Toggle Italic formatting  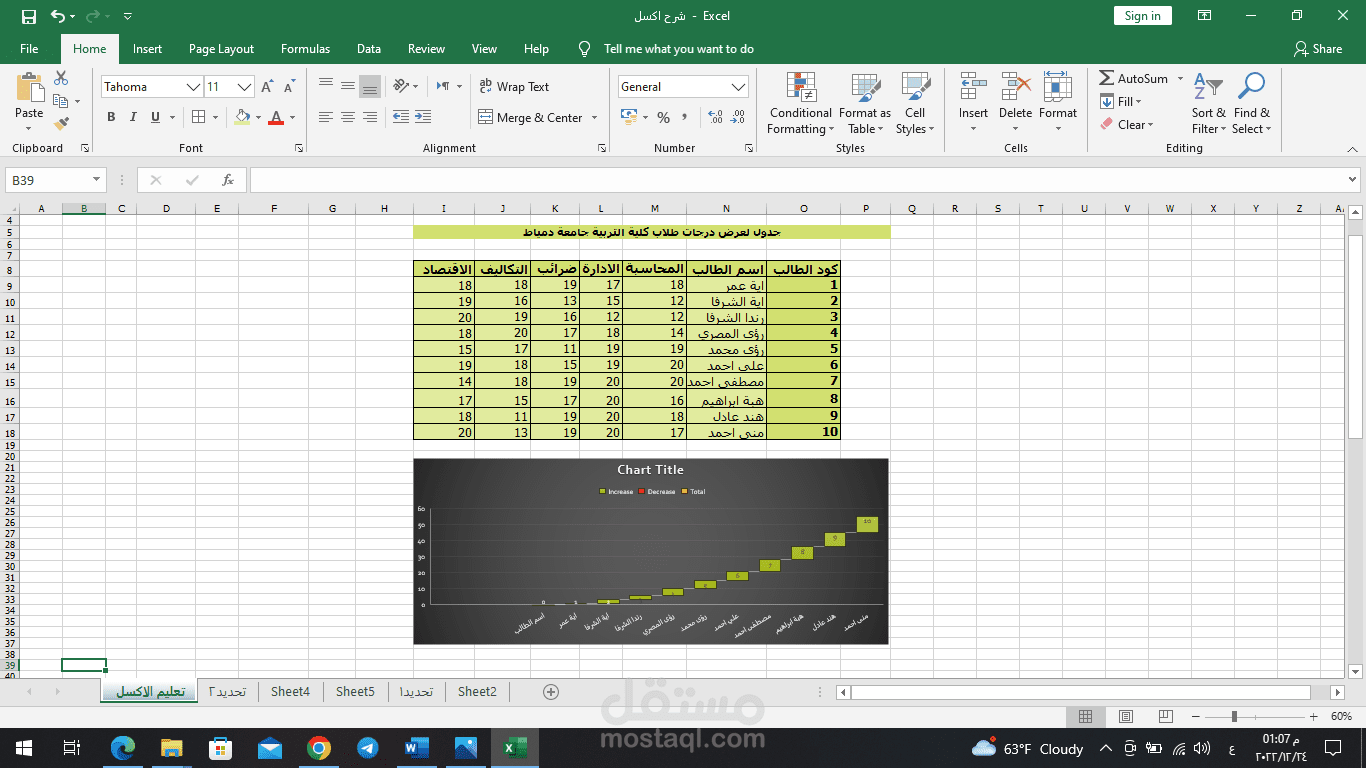click(133, 117)
